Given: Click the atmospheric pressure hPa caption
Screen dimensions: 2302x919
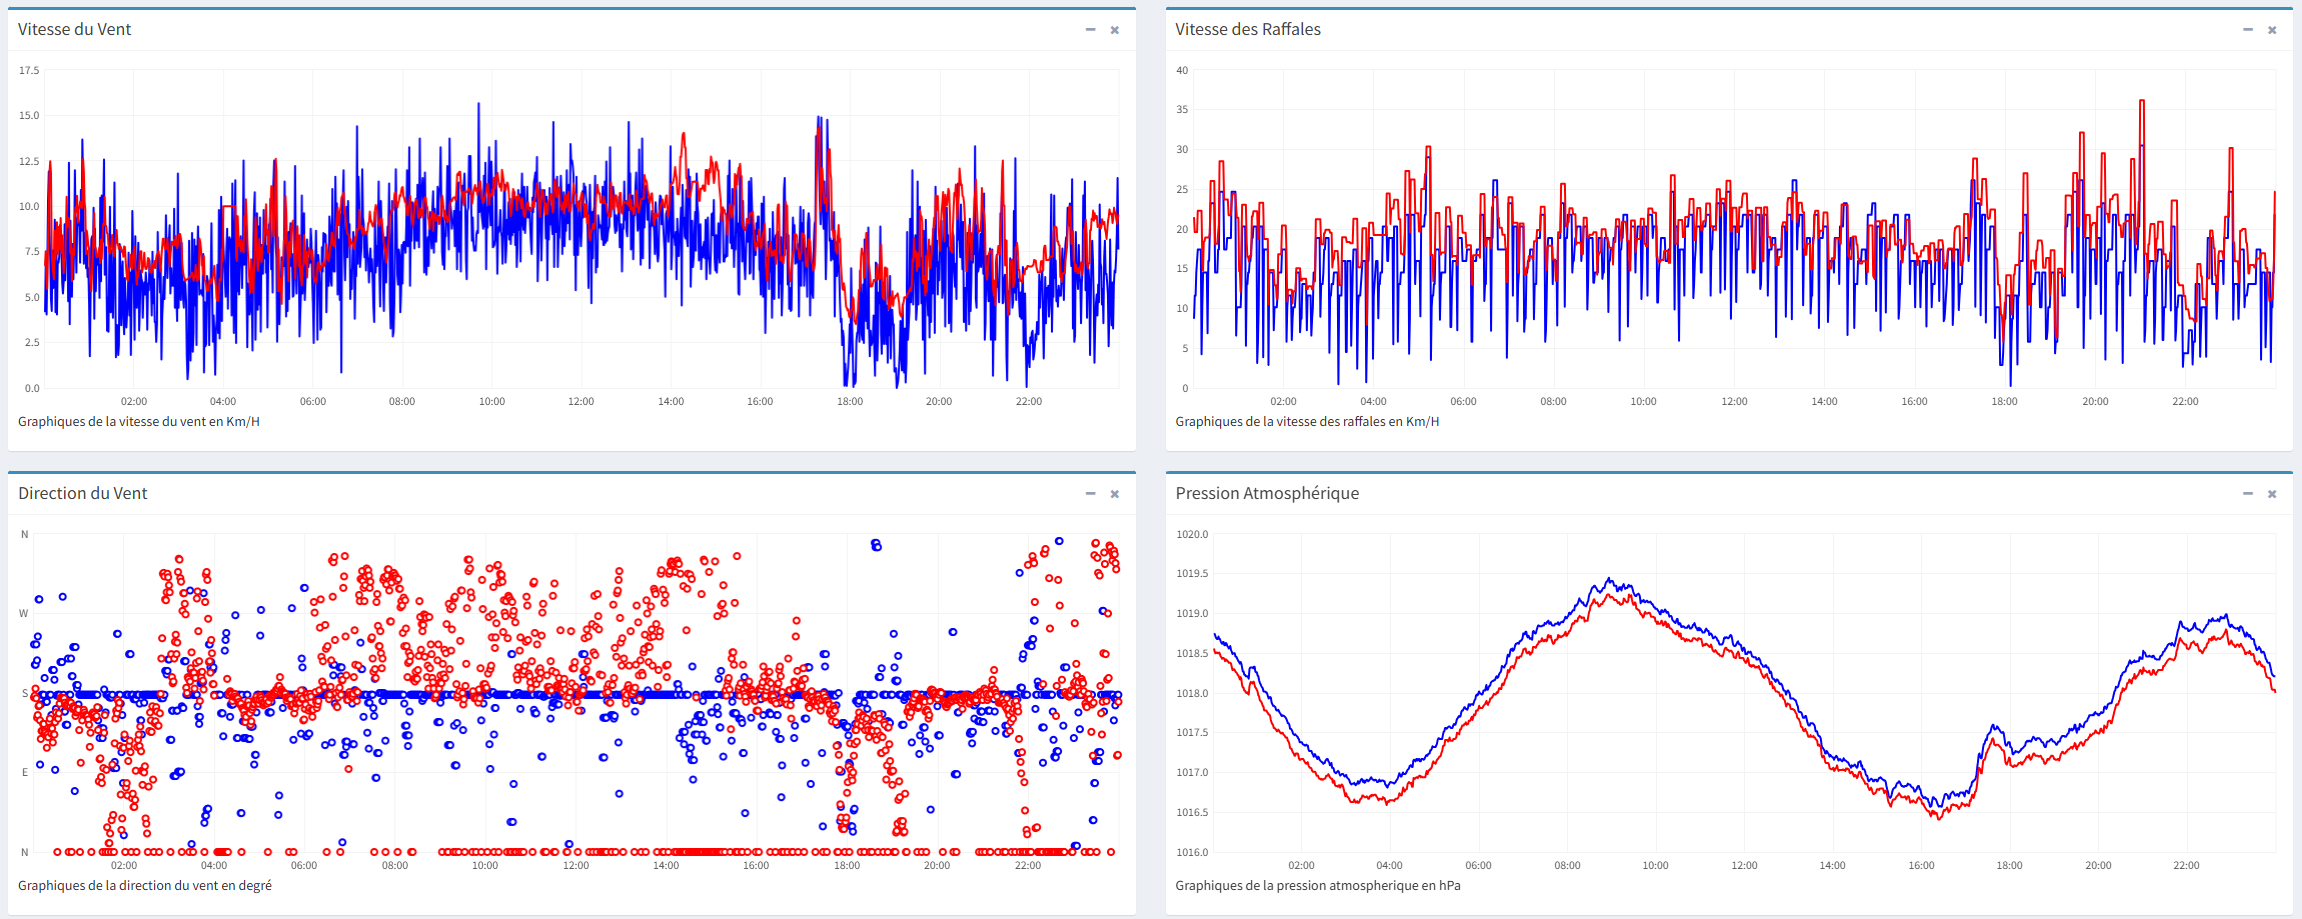Looking at the screenshot, I should point(1317,886).
